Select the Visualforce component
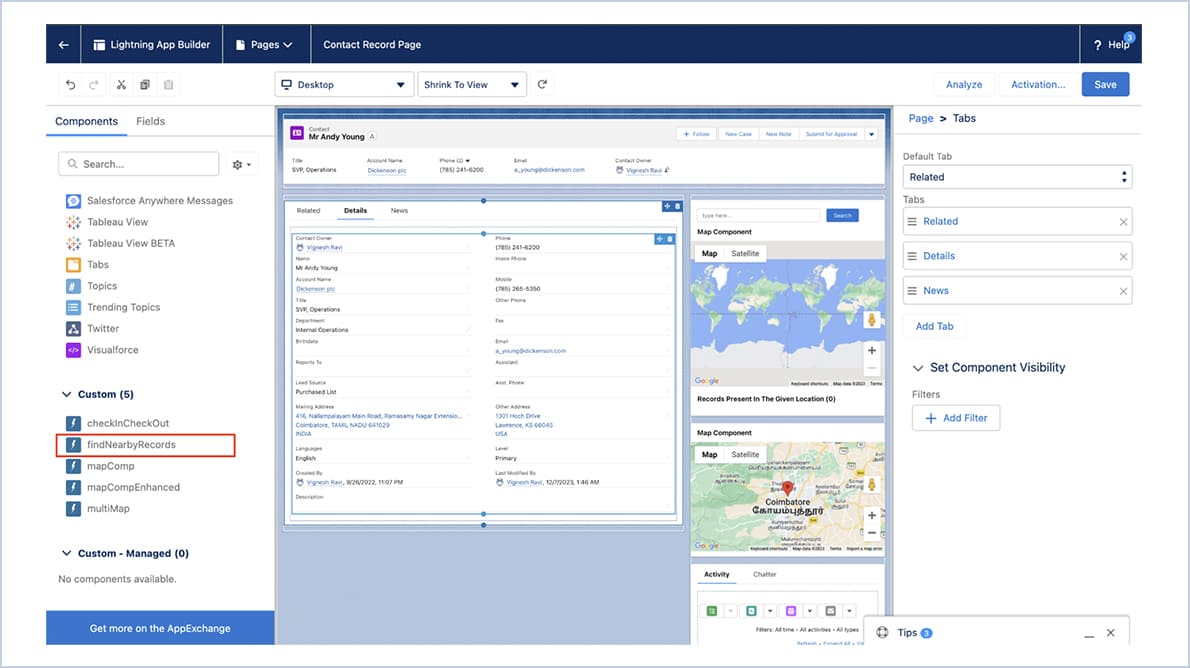The width and height of the screenshot is (1190, 668). pyautogui.click(x=114, y=349)
